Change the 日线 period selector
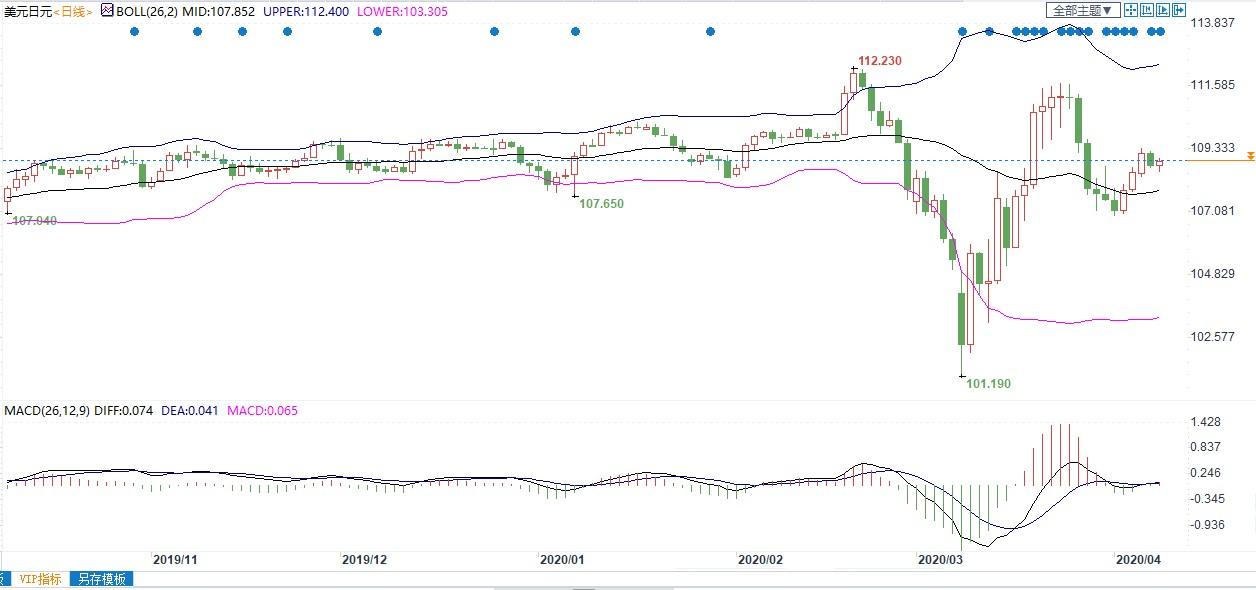 click(73, 11)
